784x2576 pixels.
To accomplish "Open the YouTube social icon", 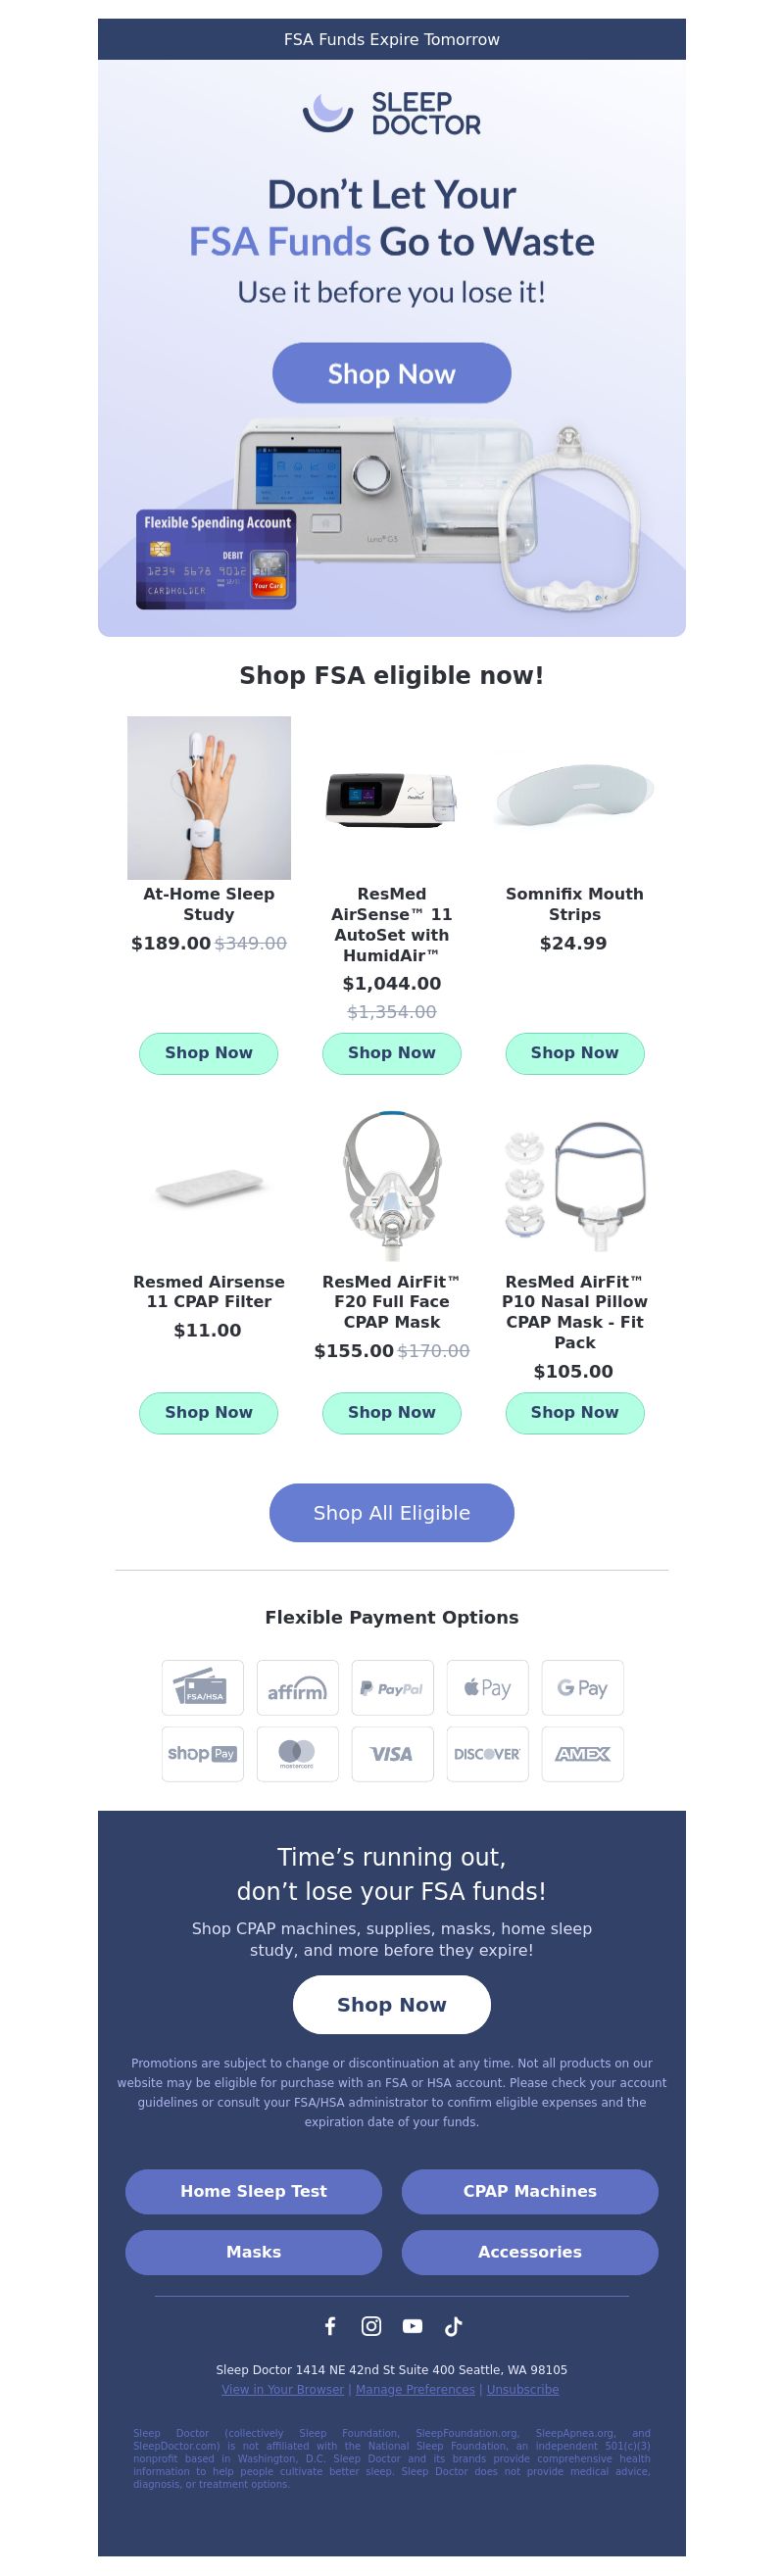I will (412, 2326).
